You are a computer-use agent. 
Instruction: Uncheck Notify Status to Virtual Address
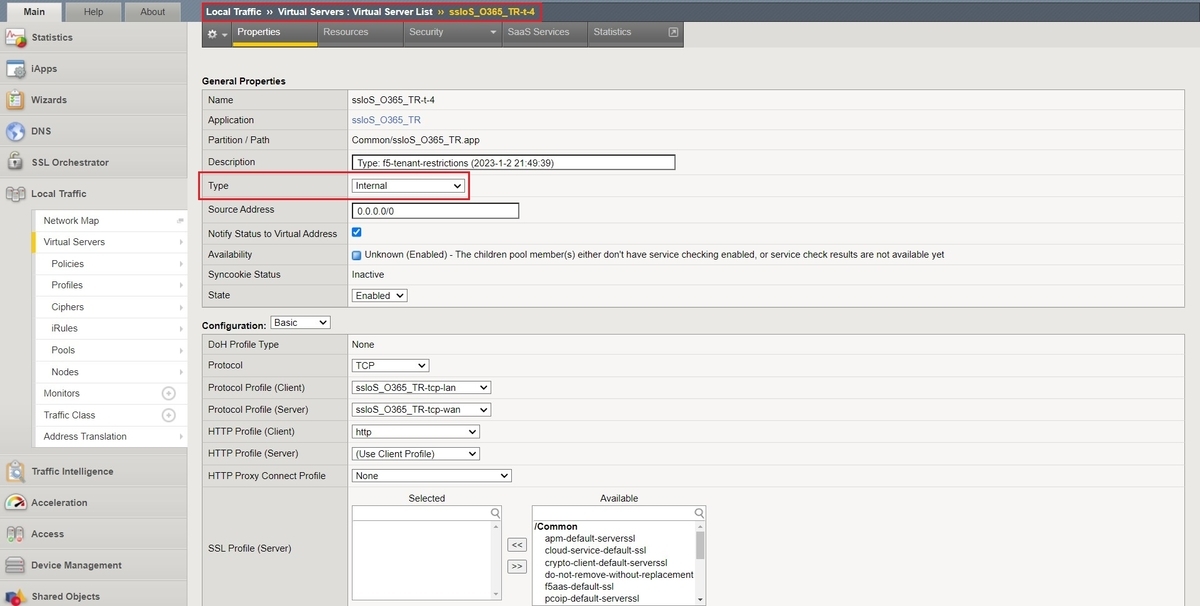coord(356,232)
